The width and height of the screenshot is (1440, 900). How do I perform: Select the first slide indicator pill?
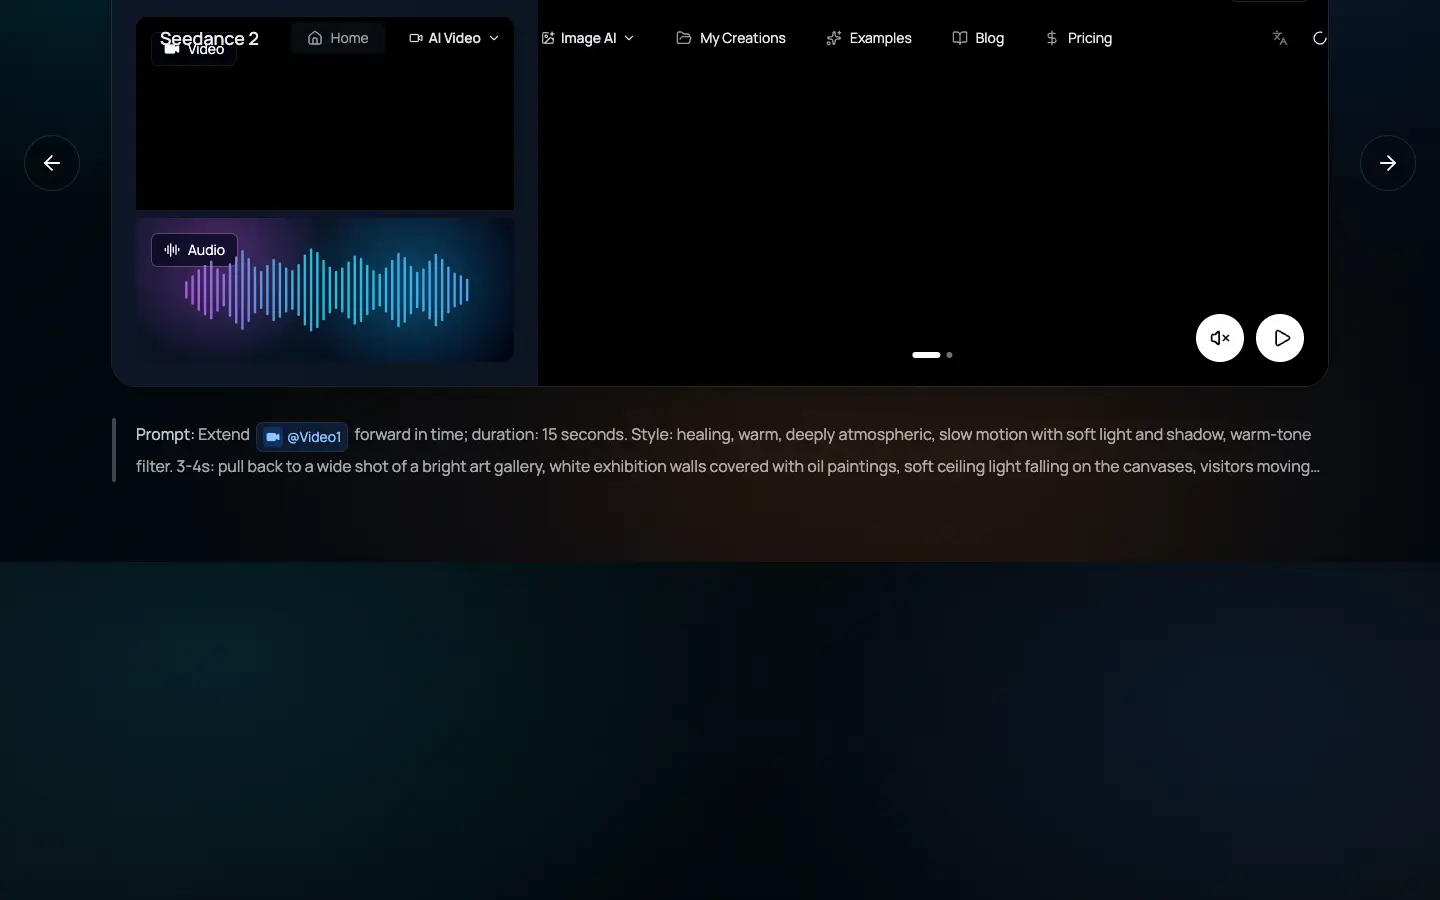[x=926, y=355]
